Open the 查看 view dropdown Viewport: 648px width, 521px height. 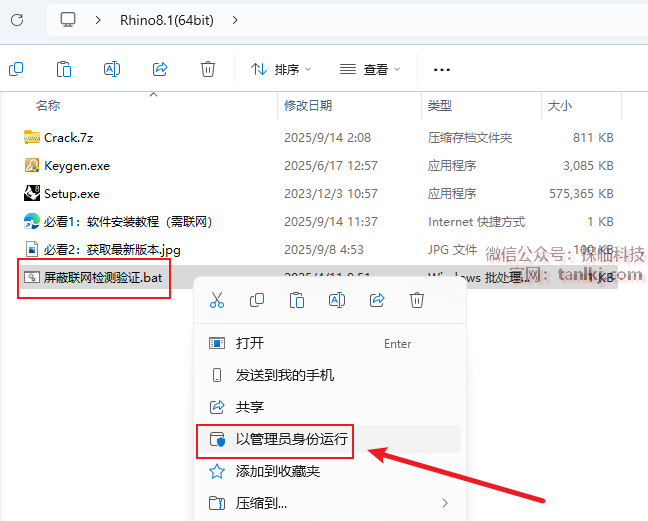point(370,69)
